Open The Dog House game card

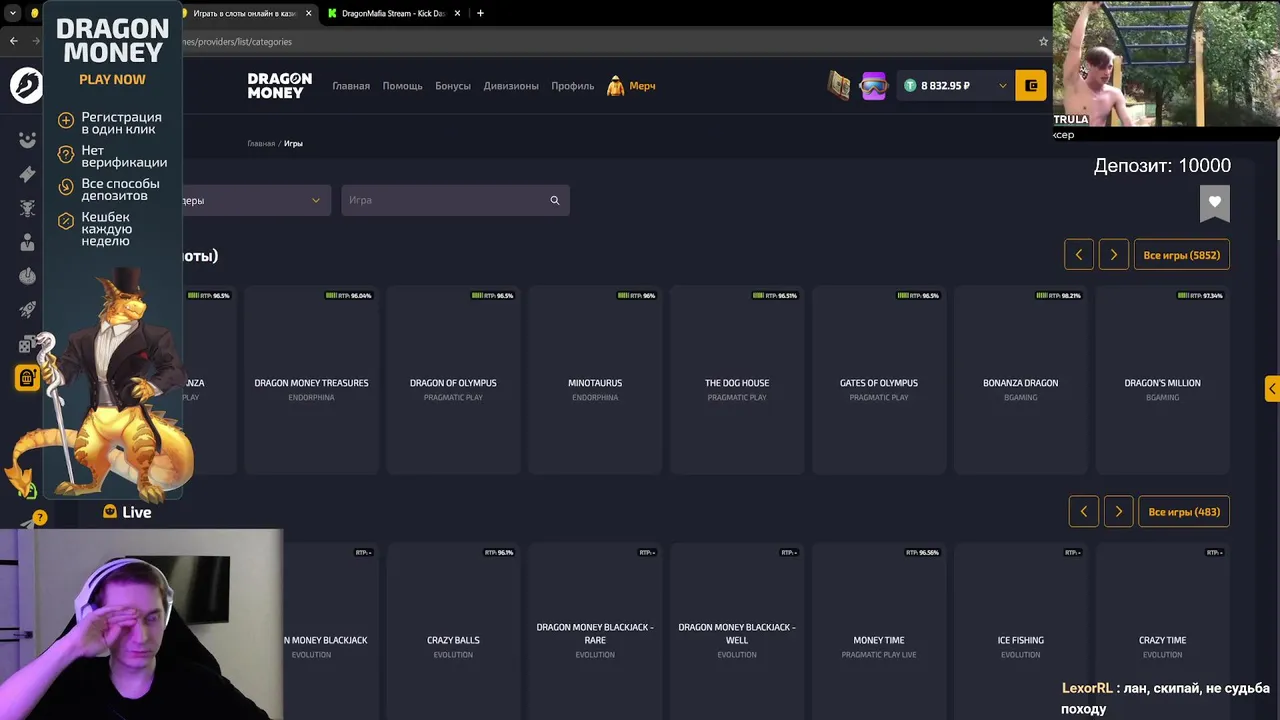point(737,380)
